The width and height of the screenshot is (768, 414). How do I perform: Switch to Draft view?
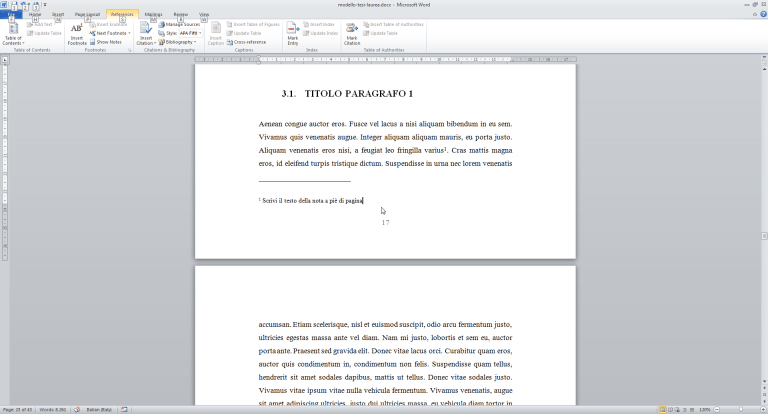pos(692,410)
